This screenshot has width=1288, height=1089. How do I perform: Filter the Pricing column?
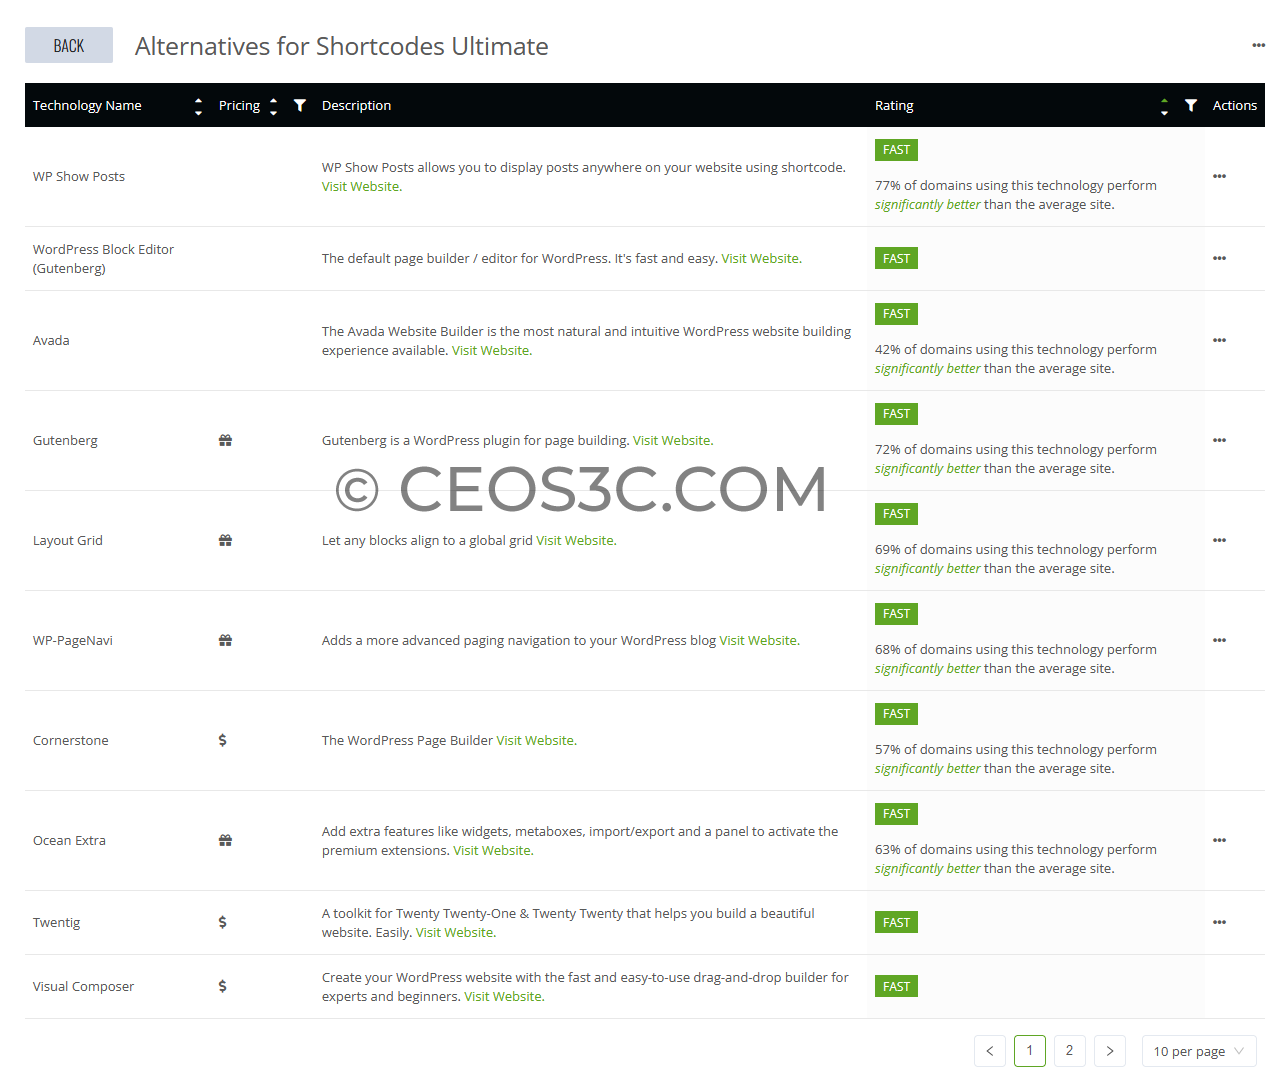click(300, 105)
